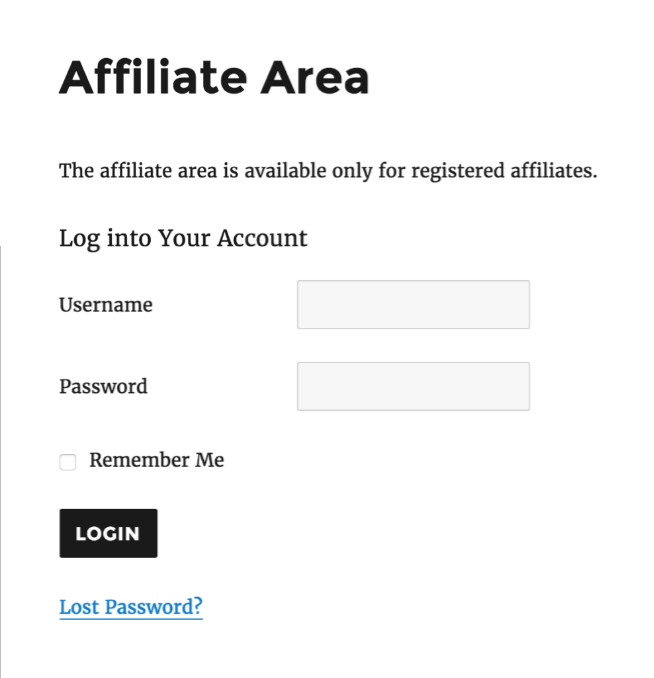
Task: Focus the Password text box
Action: pos(413,386)
